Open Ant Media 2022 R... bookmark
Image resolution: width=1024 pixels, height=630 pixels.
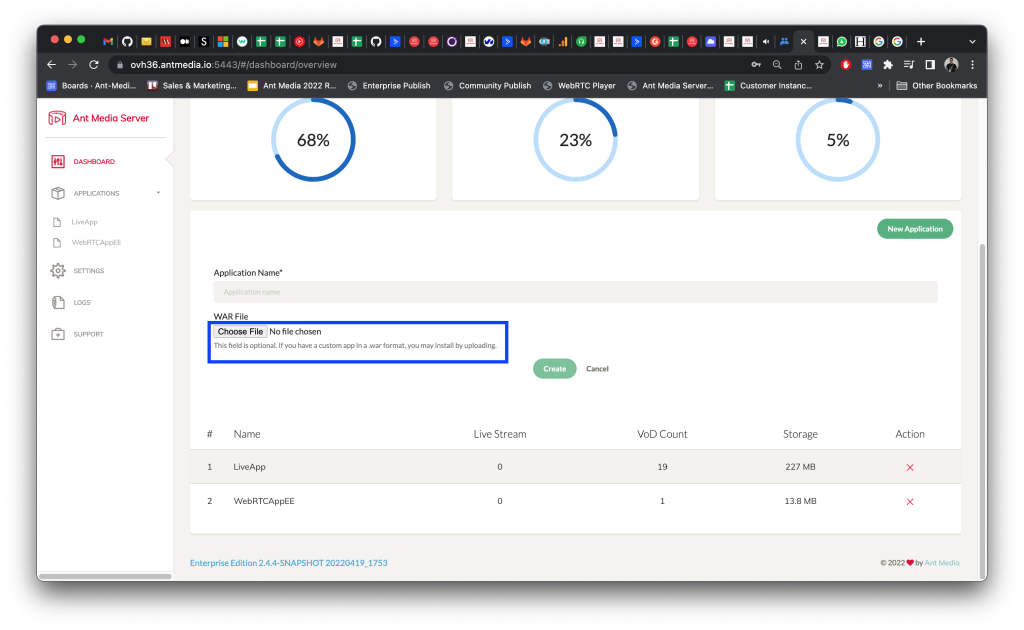(x=292, y=86)
